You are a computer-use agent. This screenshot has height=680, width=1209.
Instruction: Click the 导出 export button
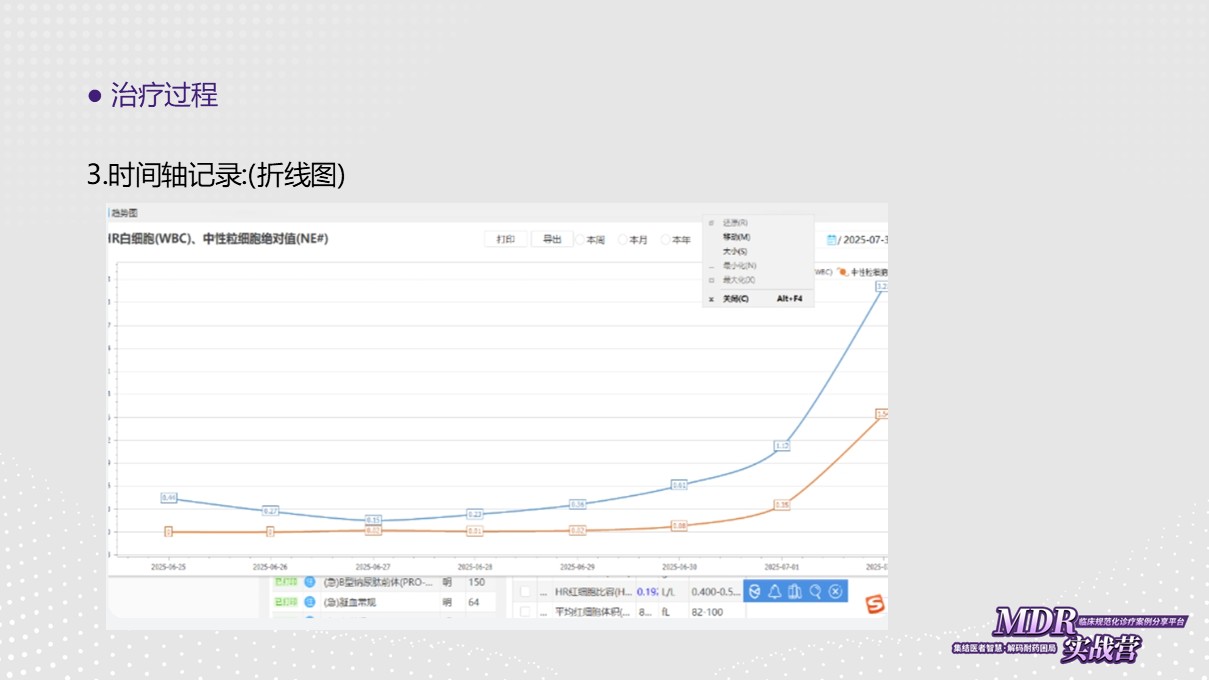[551, 240]
